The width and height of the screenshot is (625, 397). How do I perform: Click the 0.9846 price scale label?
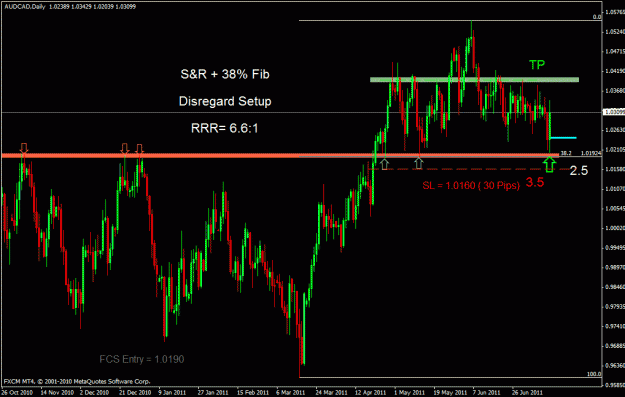tap(615, 287)
